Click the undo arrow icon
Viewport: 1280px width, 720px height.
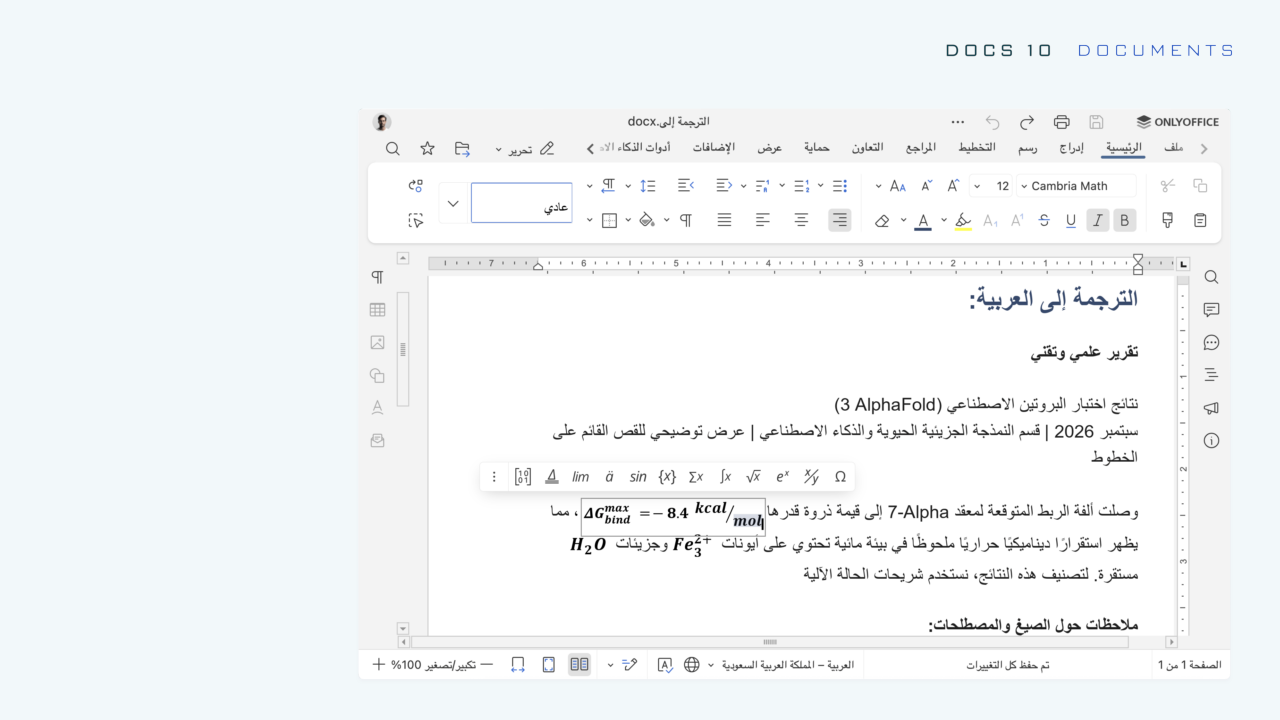tap(992, 122)
